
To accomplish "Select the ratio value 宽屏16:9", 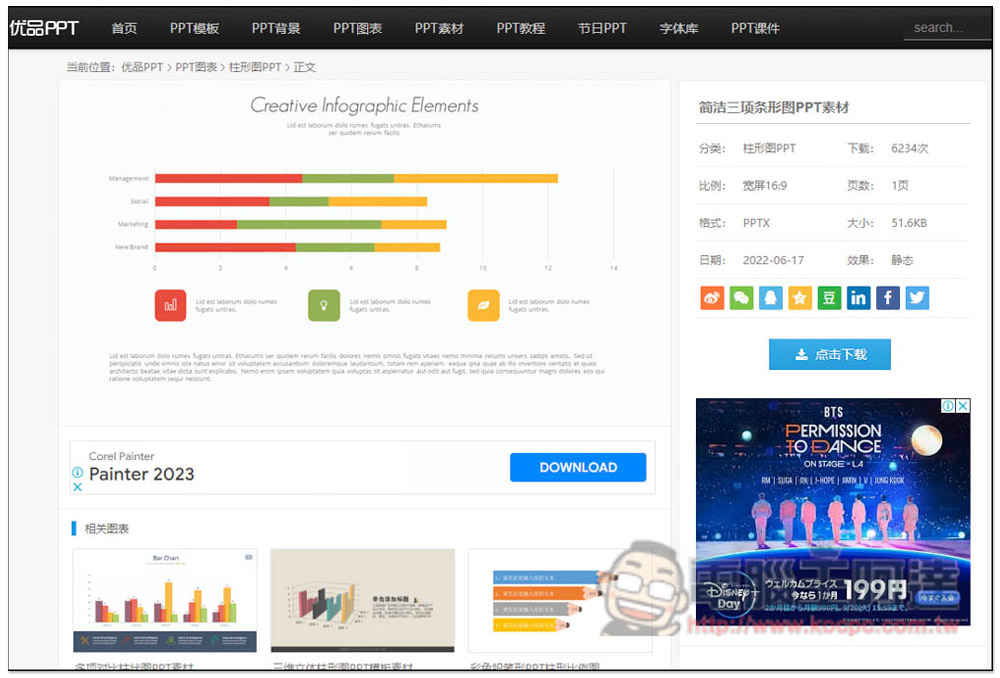I will 765,186.
